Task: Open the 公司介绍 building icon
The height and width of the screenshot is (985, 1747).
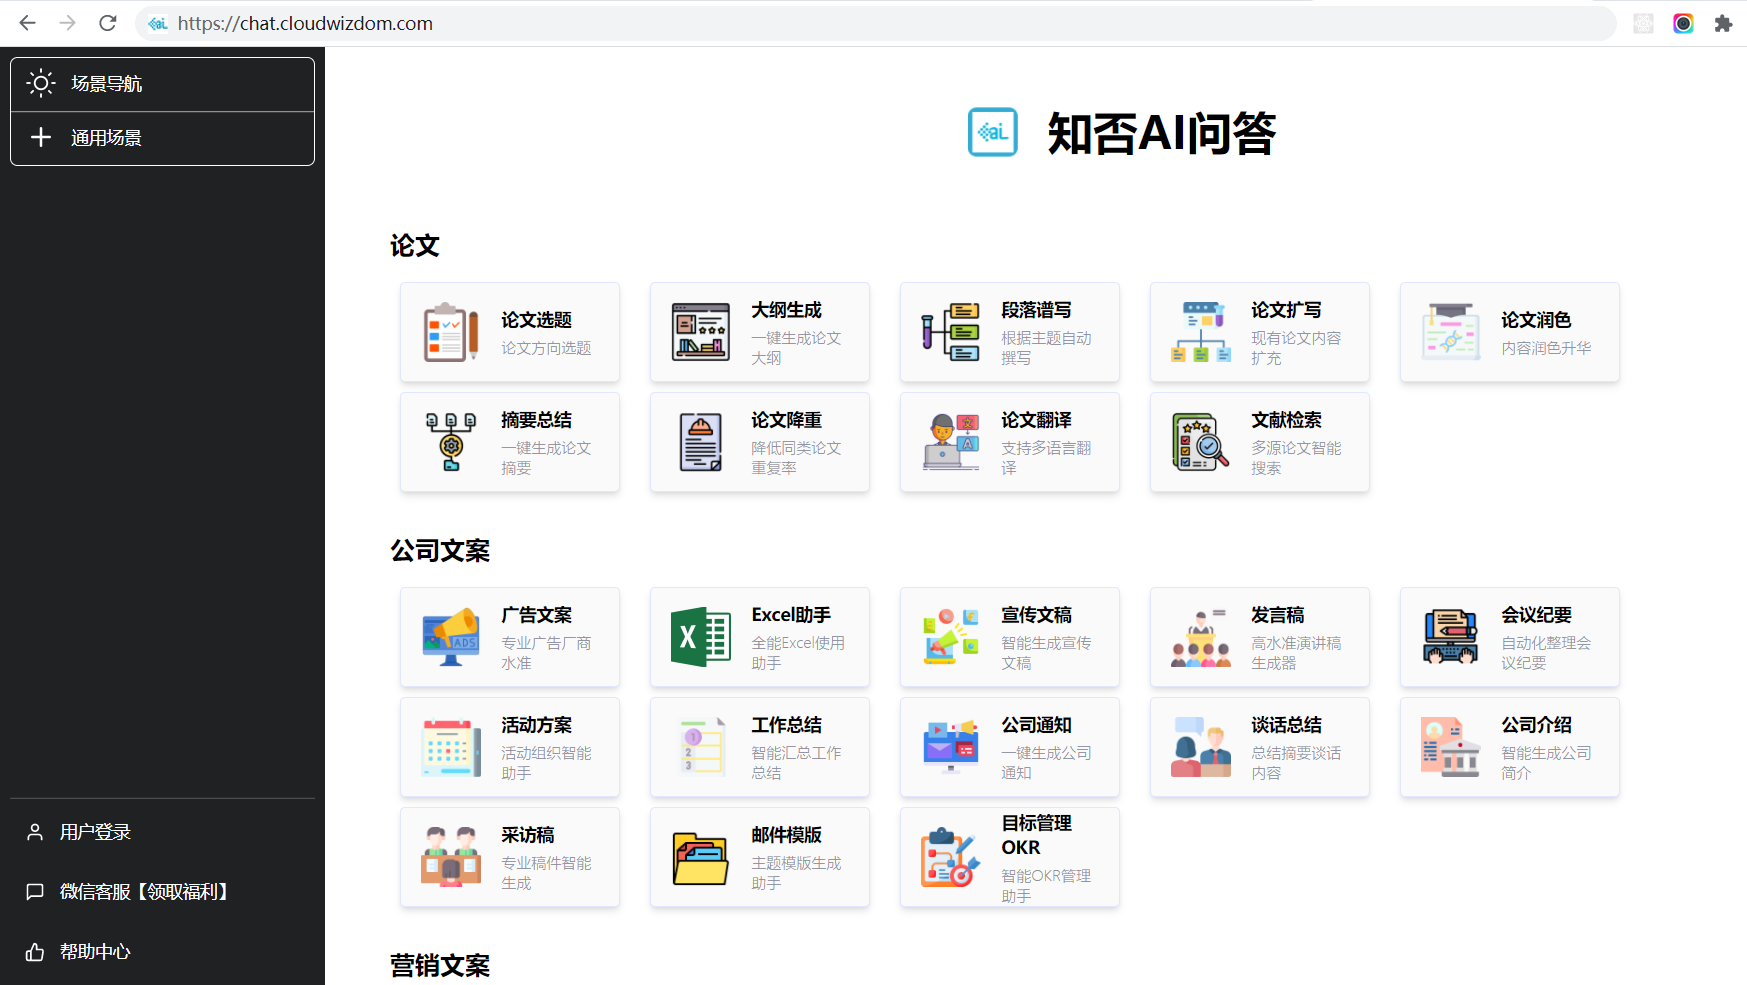Action: [x=1451, y=747]
